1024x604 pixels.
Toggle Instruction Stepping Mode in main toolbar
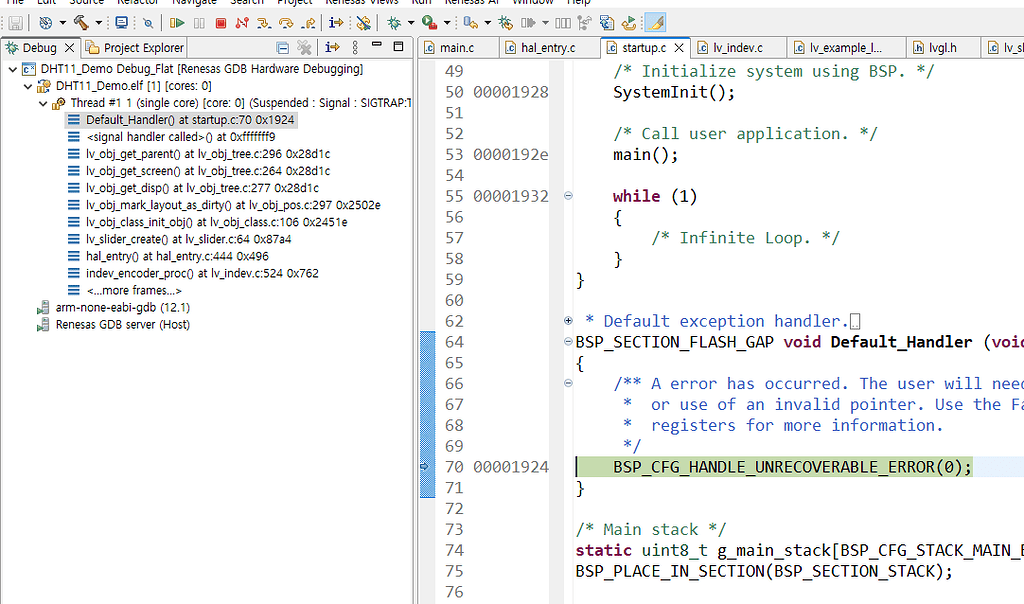point(336,23)
